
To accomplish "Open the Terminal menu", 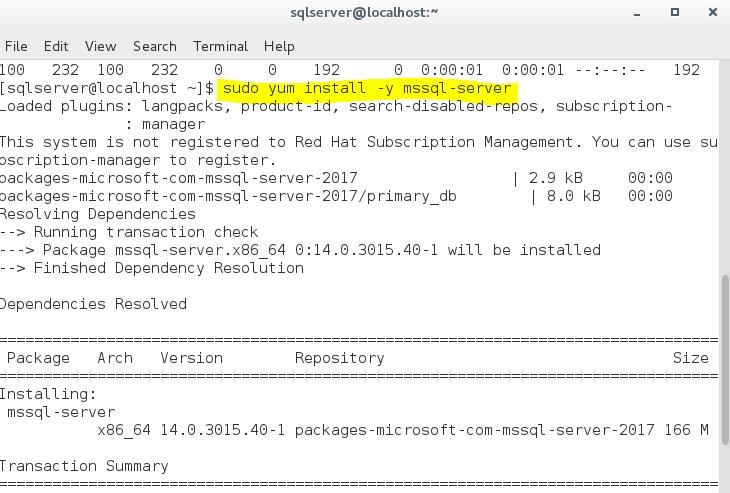I will (220, 46).
